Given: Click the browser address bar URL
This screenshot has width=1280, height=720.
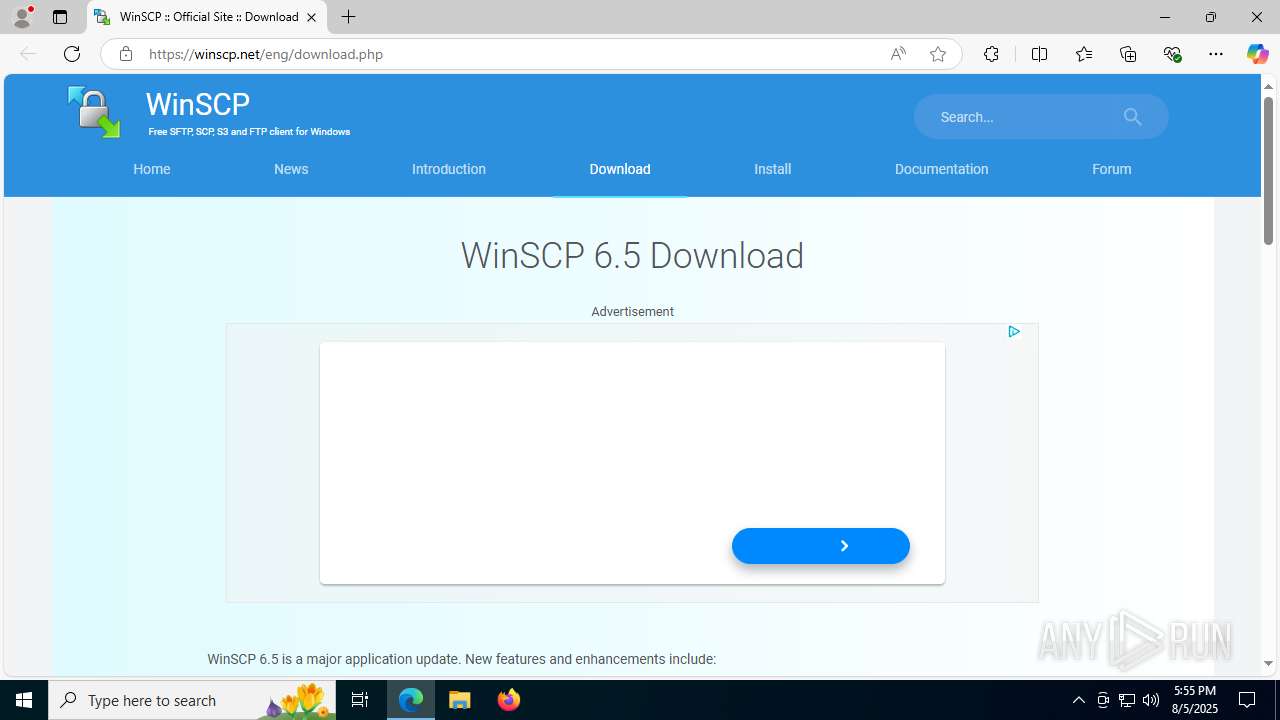Looking at the screenshot, I should pos(266,54).
